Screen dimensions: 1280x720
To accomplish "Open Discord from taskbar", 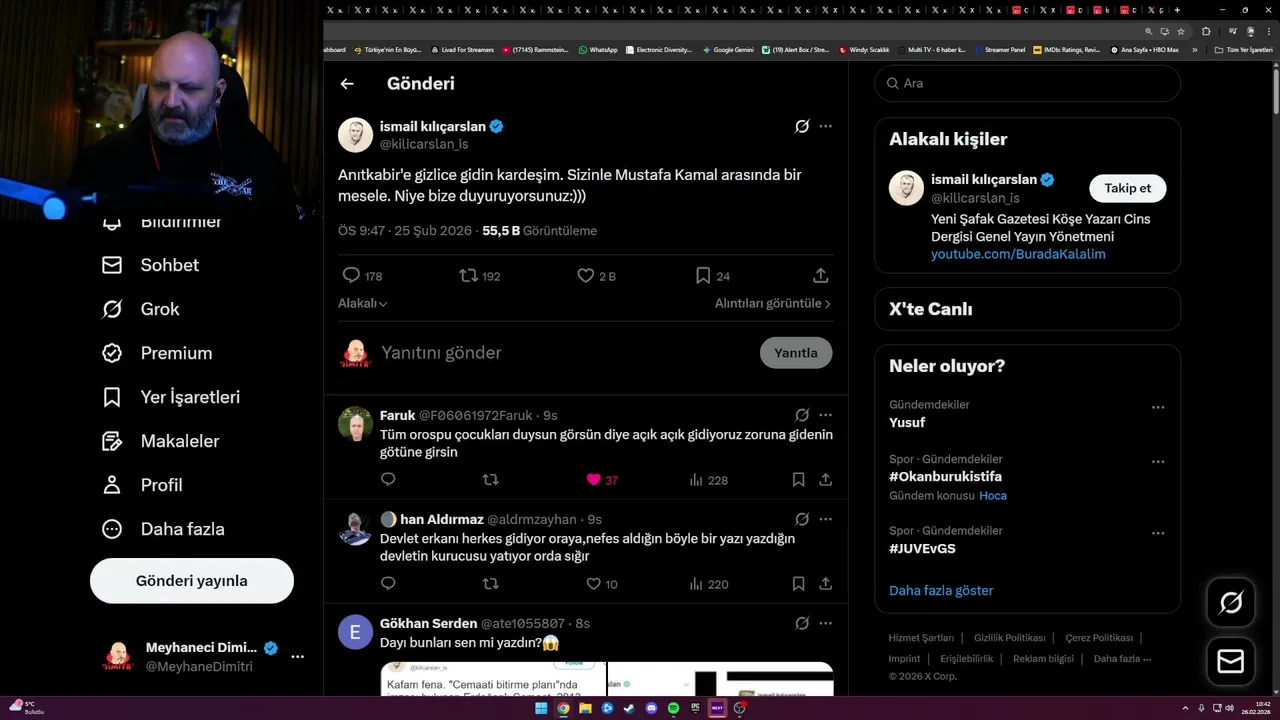I will point(651,708).
